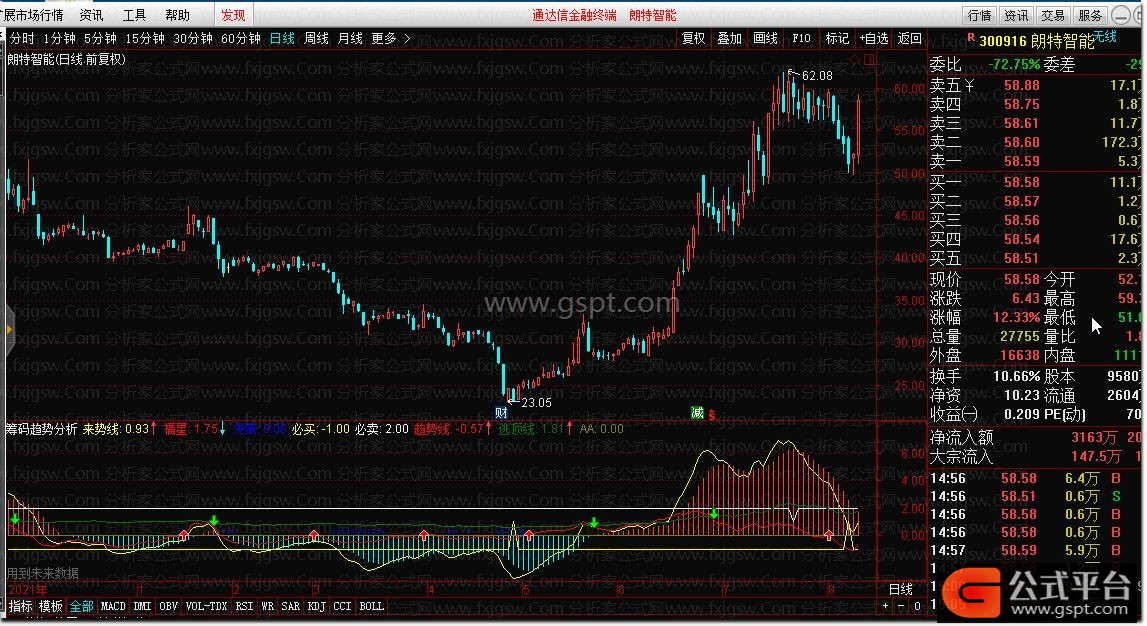Click the 净流入额 row in quote panel

click(x=1034, y=437)
